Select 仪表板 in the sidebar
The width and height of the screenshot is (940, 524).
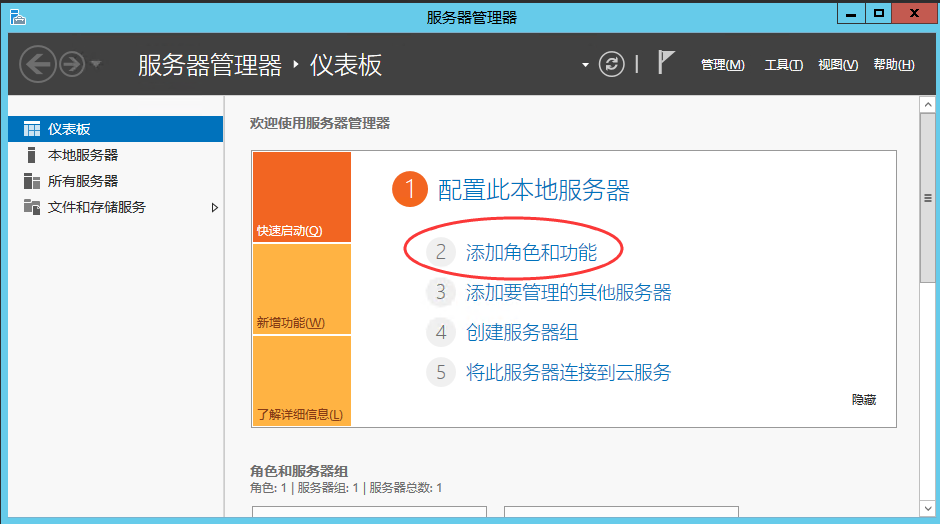[116, 129]
